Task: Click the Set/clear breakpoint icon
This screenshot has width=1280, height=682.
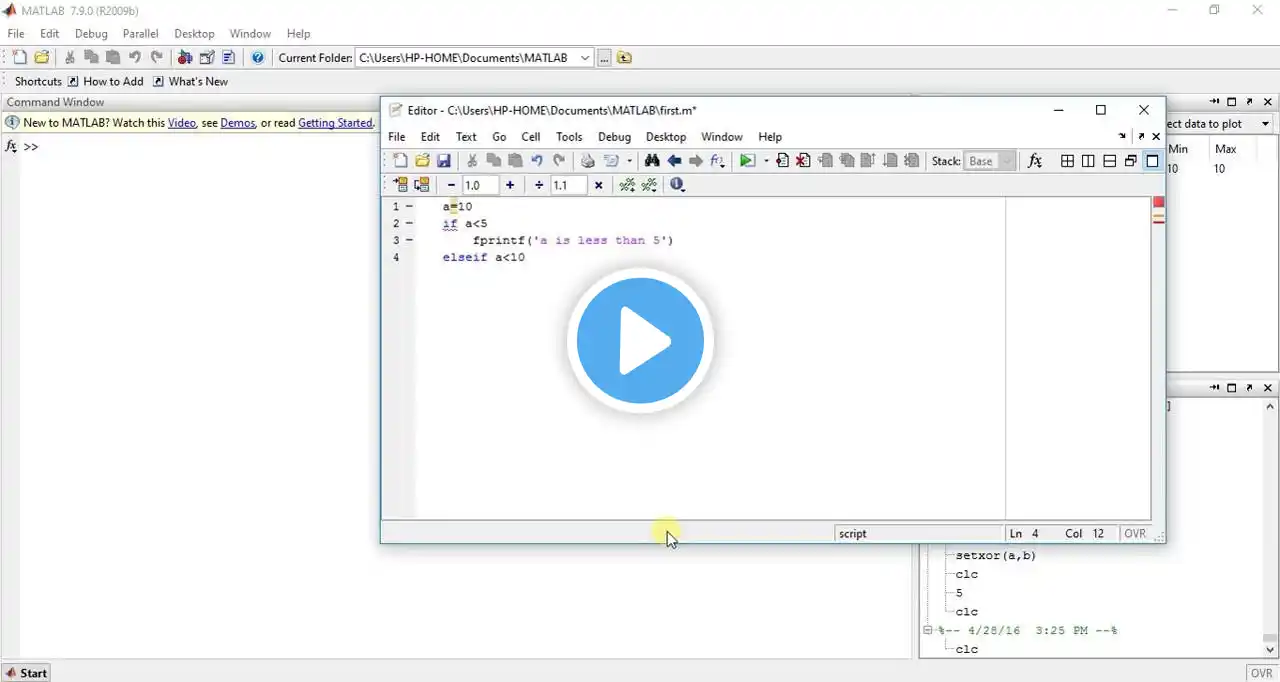Action: click(782, 161)
